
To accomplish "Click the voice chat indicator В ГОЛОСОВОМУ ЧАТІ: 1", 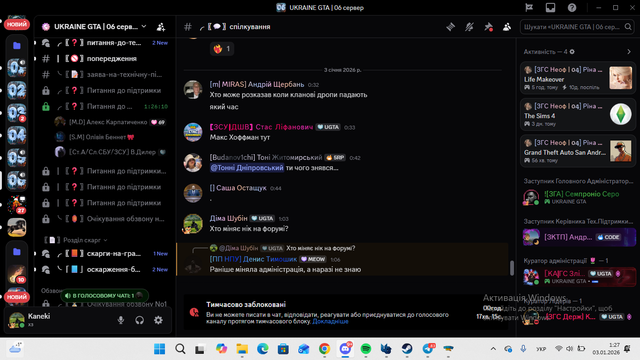I will [x=104, y=296].
